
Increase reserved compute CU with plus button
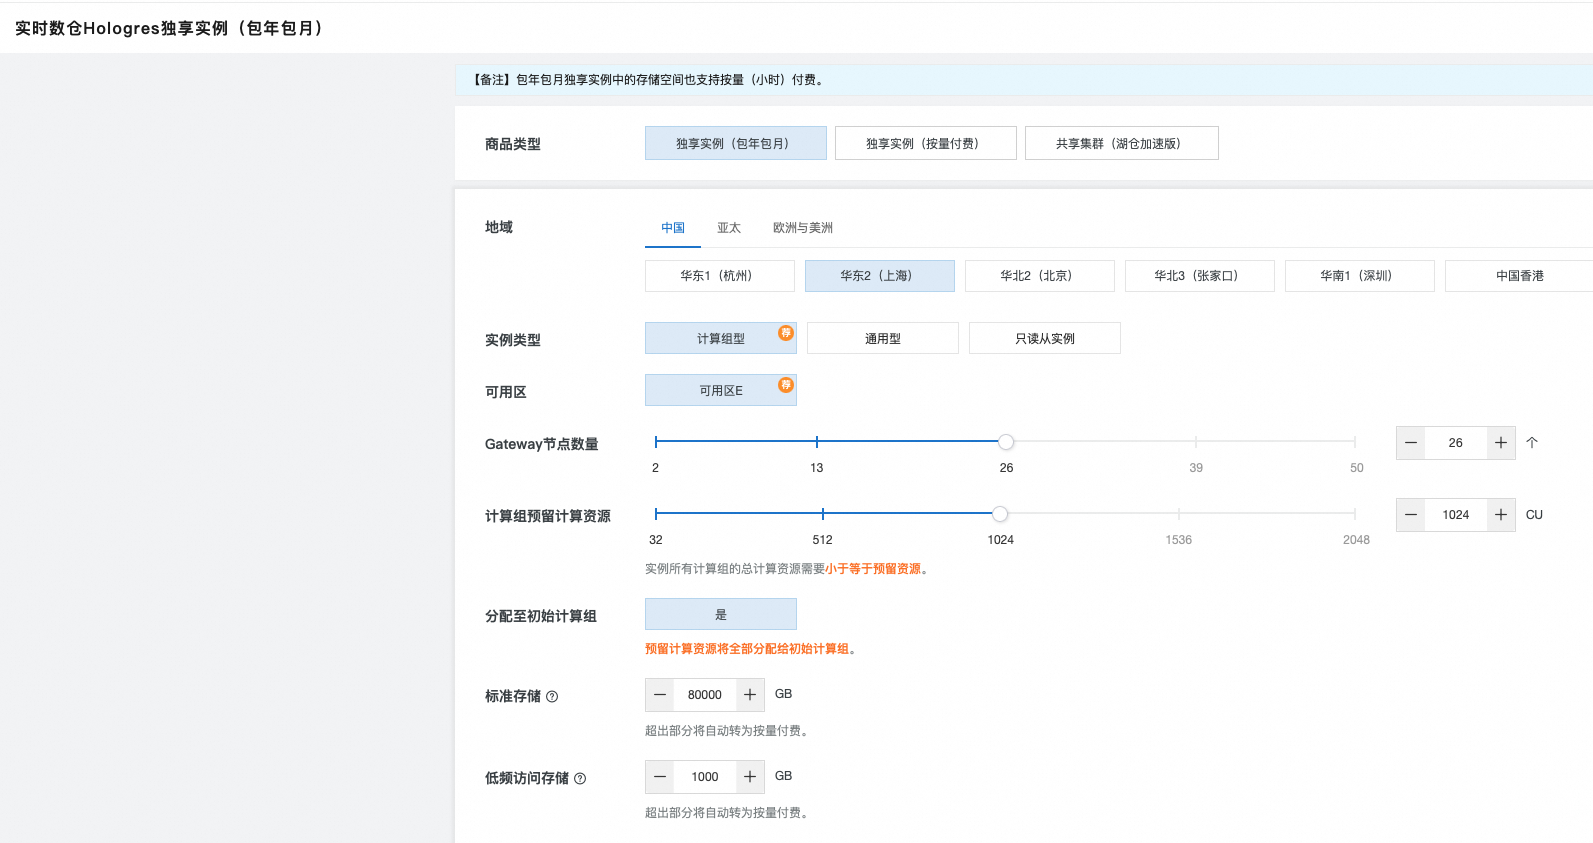tap(1501, 515)
